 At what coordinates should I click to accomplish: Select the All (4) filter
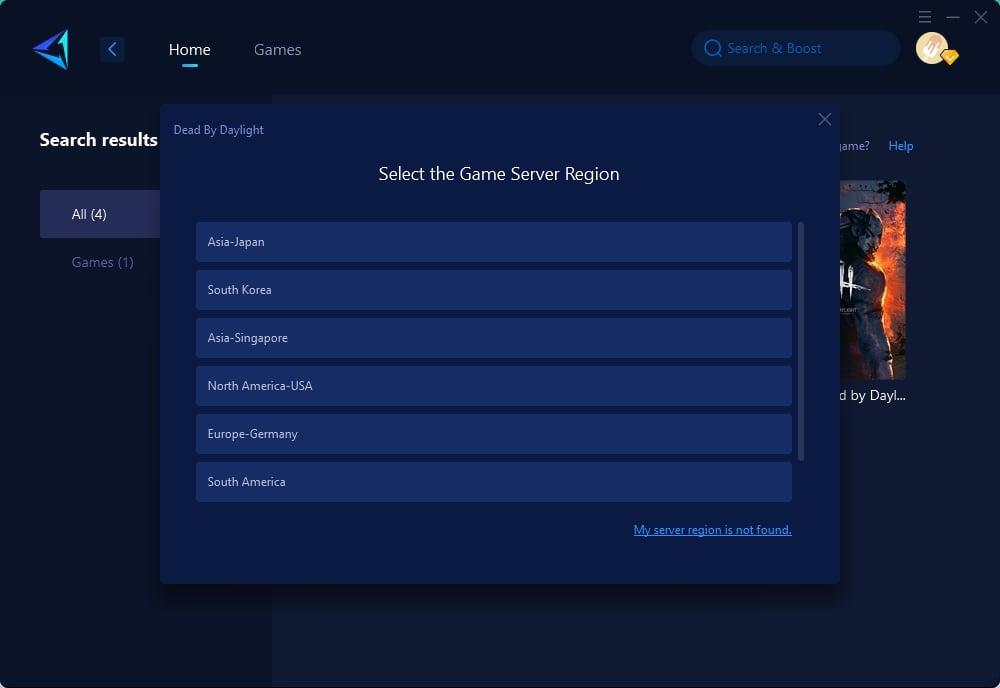pos(99,214)
